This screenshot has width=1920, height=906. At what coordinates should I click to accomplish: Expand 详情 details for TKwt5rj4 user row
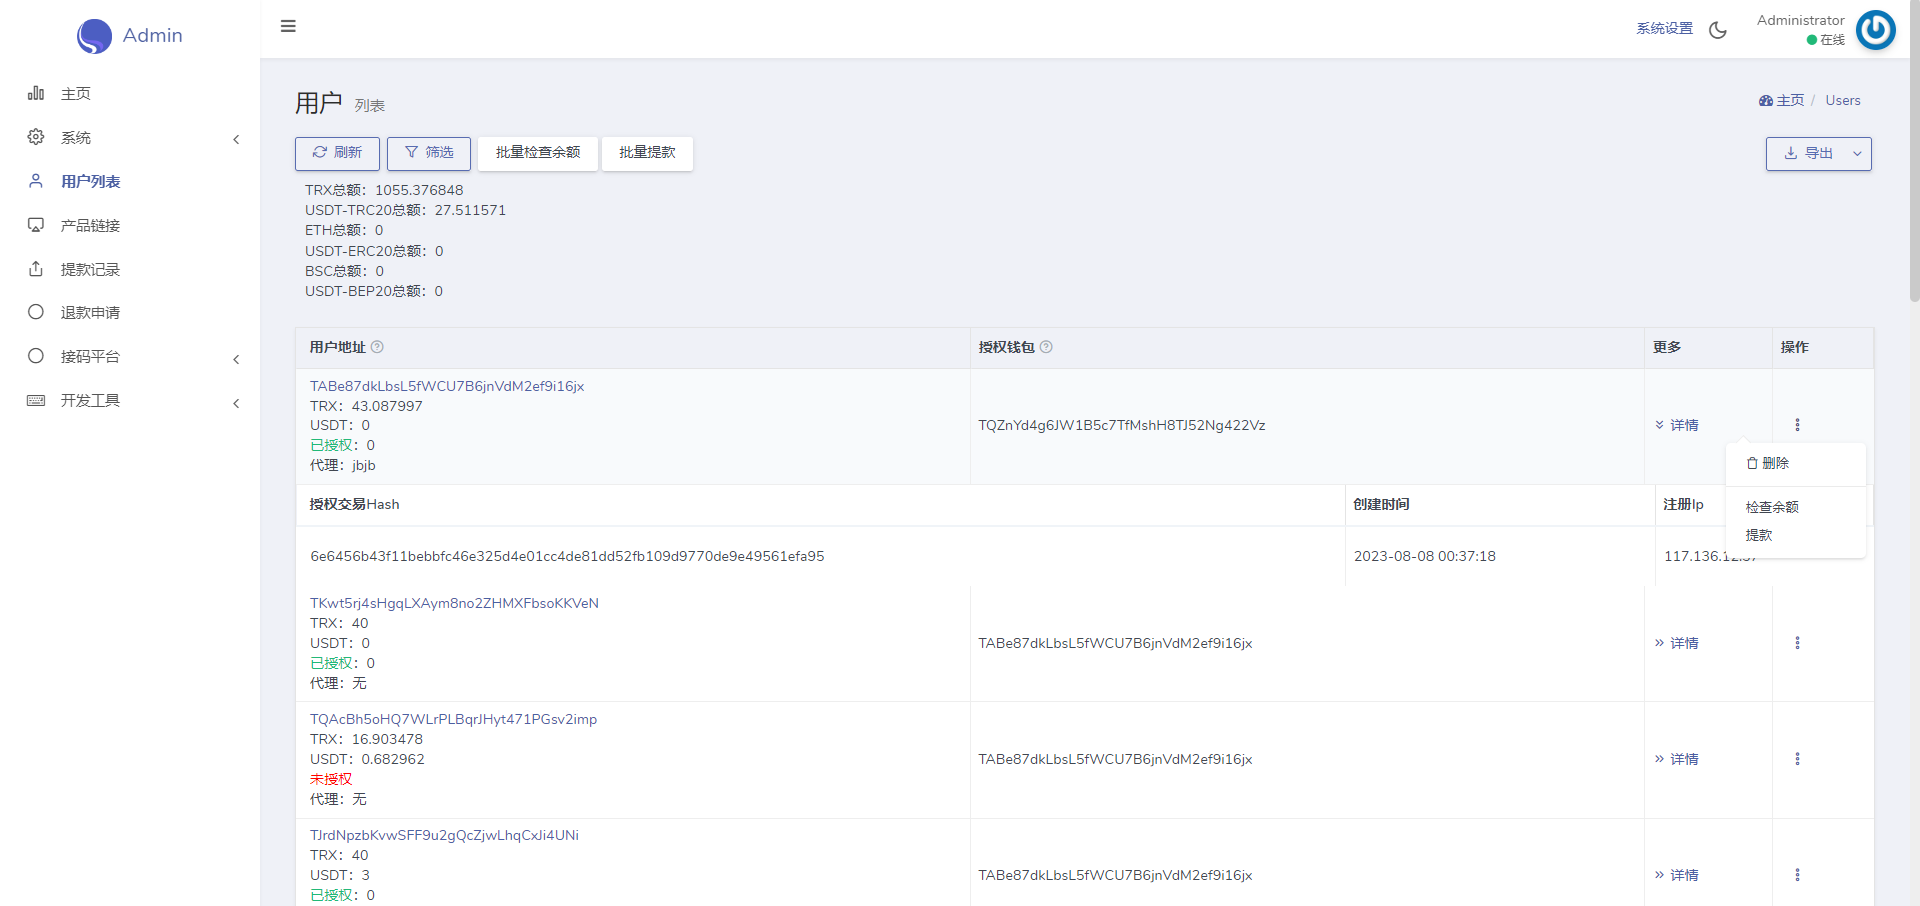point(1677,643)
